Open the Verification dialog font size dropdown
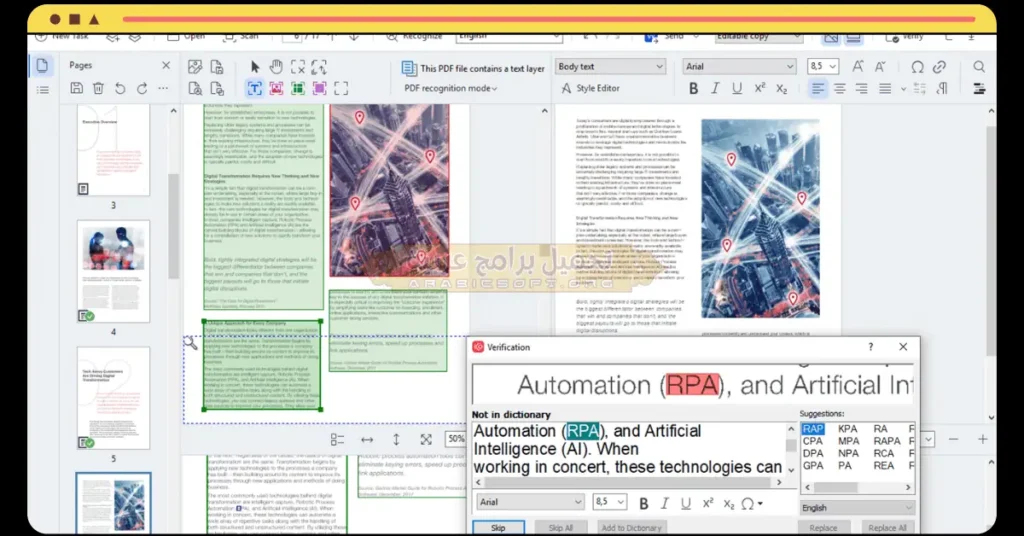 click(610, 501)
